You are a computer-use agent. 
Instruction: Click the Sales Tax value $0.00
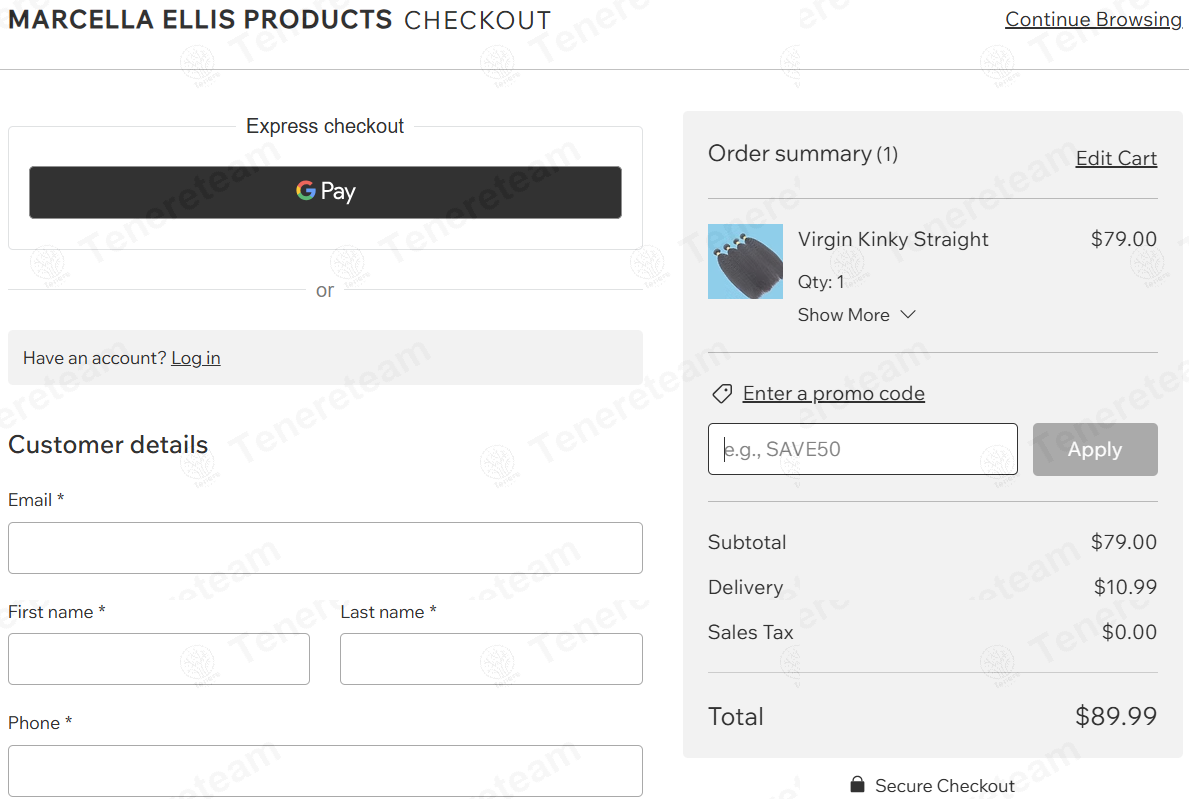click(x=1129, y=632)
